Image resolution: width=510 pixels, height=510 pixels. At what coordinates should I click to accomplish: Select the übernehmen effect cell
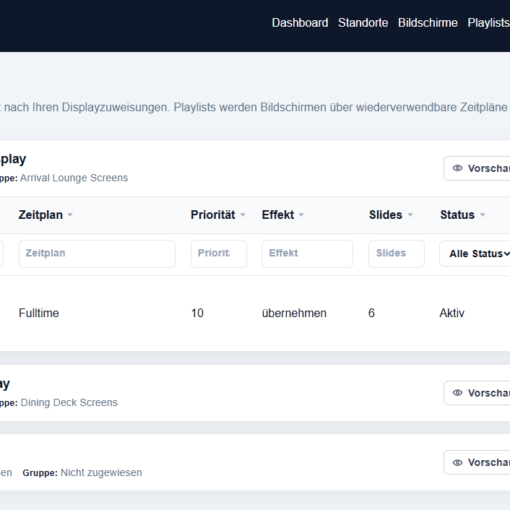click(x=294, y=313)
